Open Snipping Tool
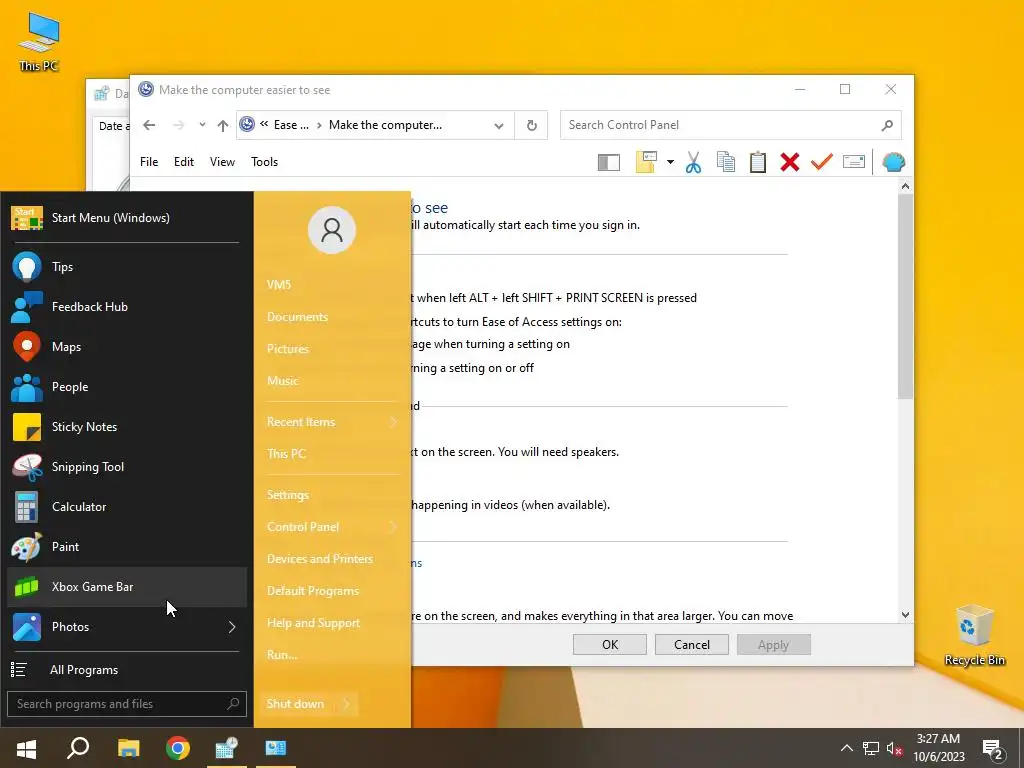Viewport: 1024px width, 768px height. coord(126,466)
